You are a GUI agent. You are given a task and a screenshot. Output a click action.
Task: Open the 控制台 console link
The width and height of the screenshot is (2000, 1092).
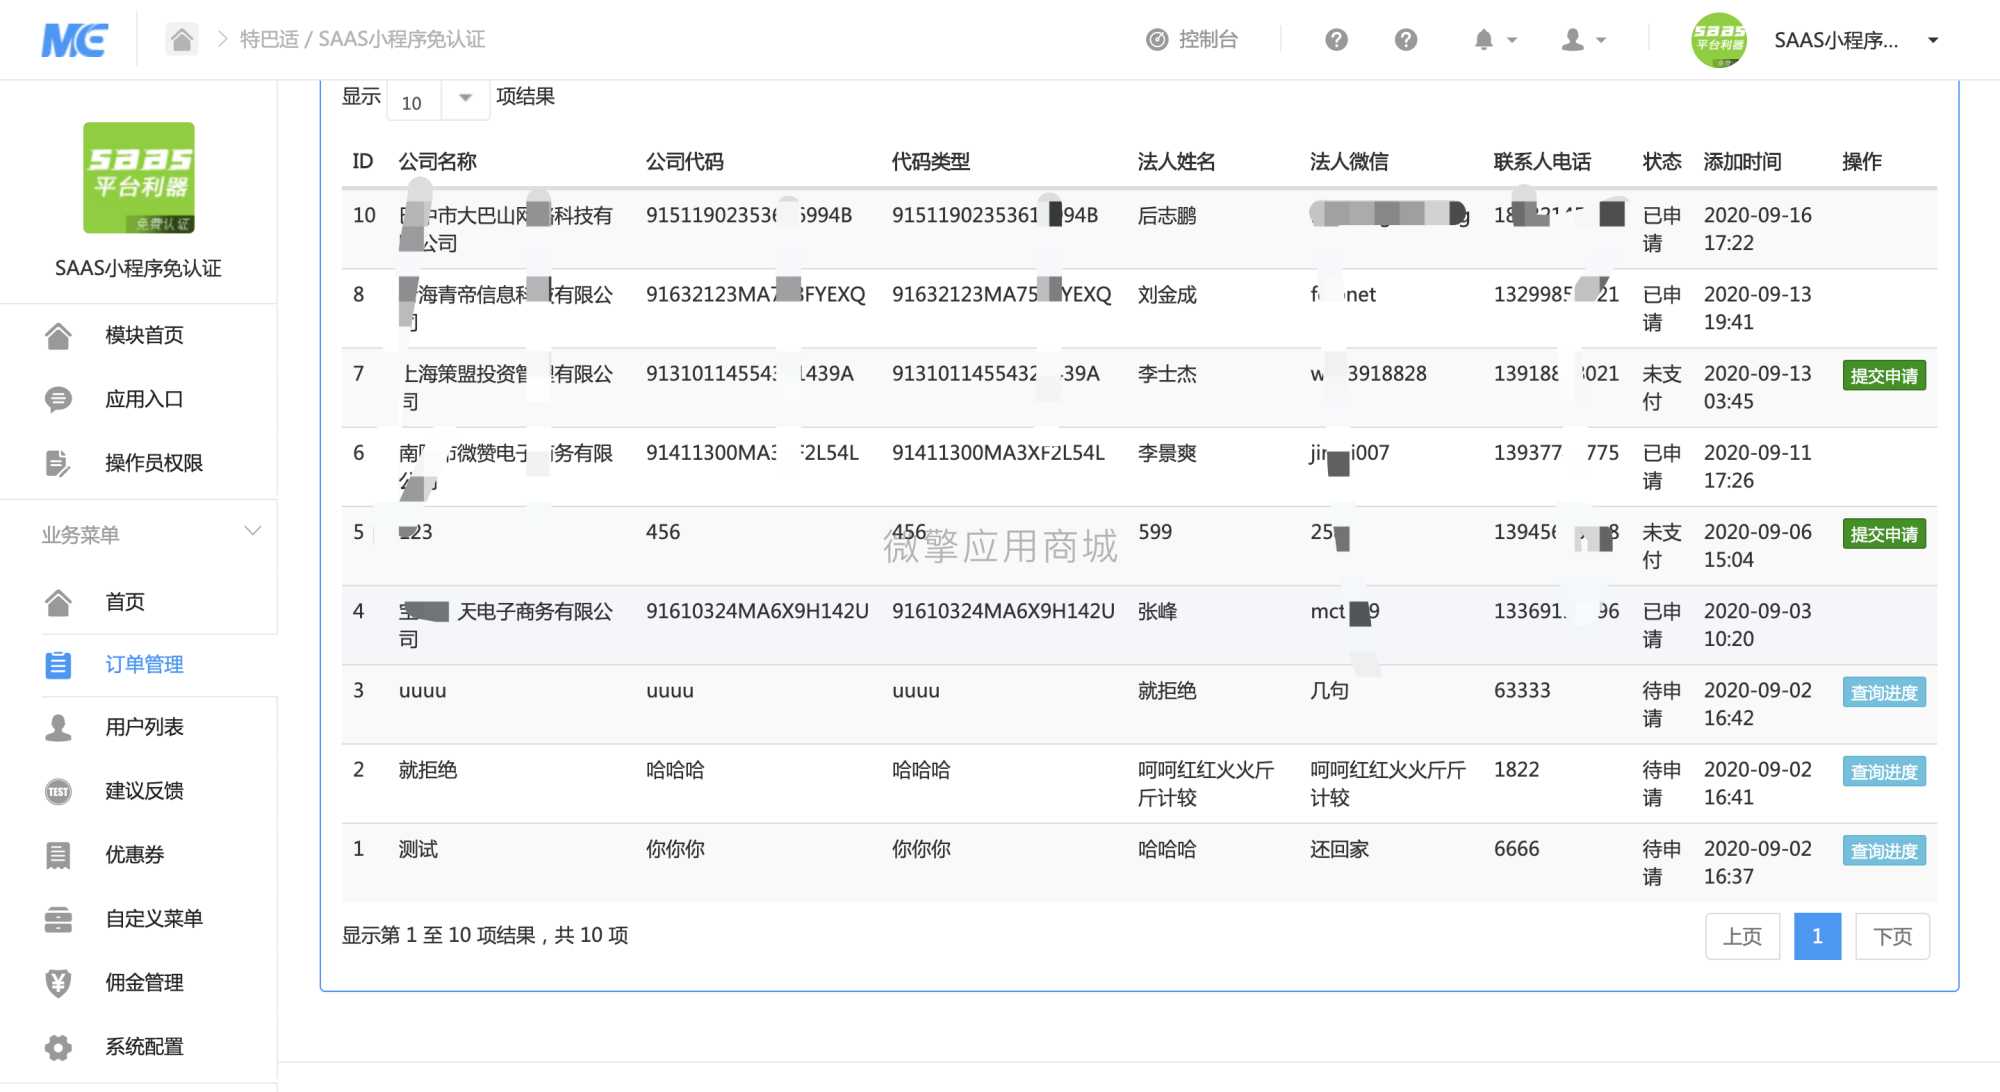coord(1192,39)
